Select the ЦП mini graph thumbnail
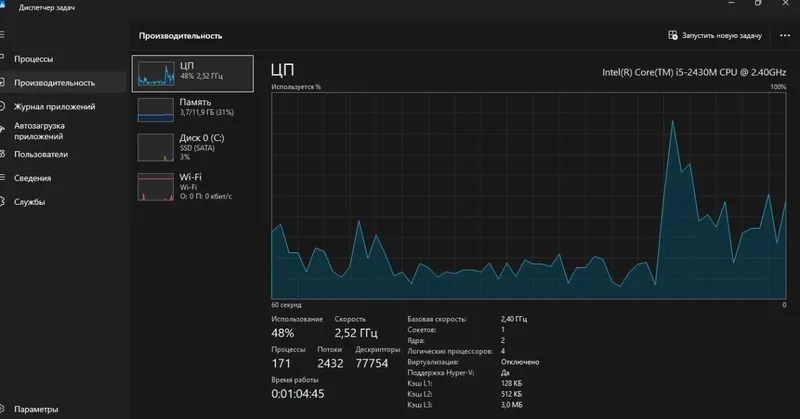The width and height of the screenshot is (800, 419). coord(156,73)
